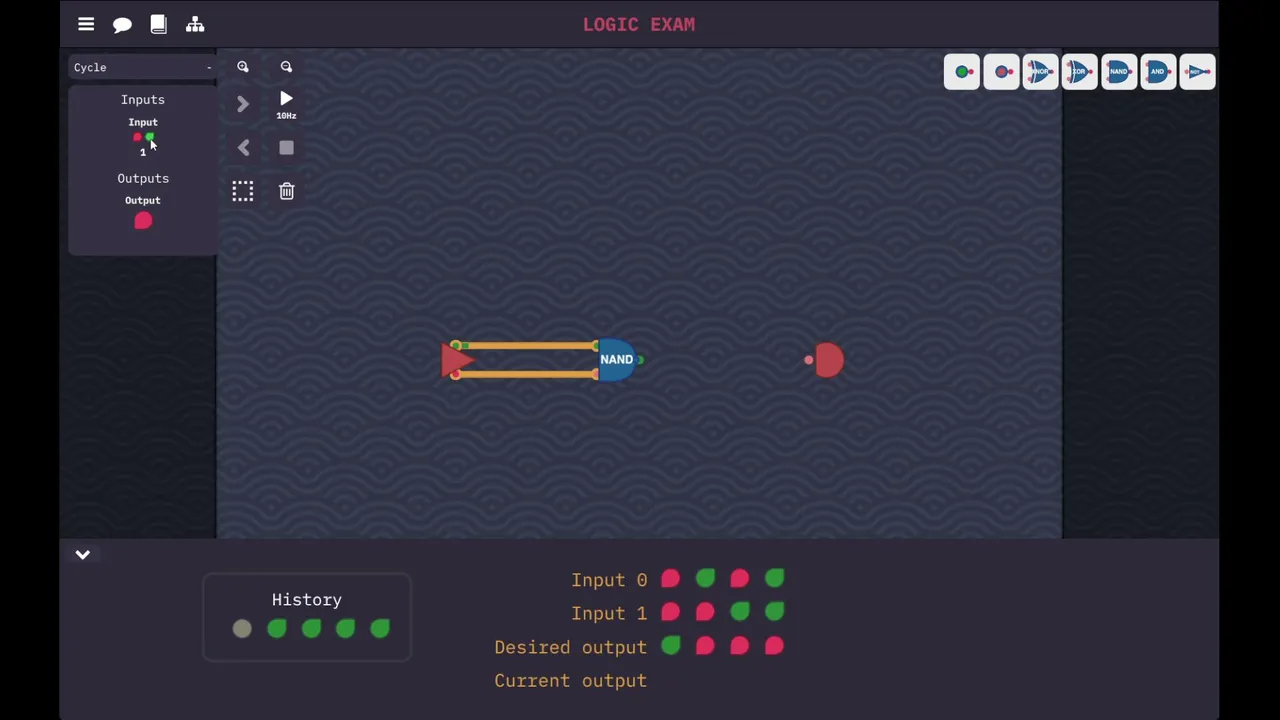This screenshot has height=720, width=1280.
Task: Click the Inputs heading
Action: [143, 99]
